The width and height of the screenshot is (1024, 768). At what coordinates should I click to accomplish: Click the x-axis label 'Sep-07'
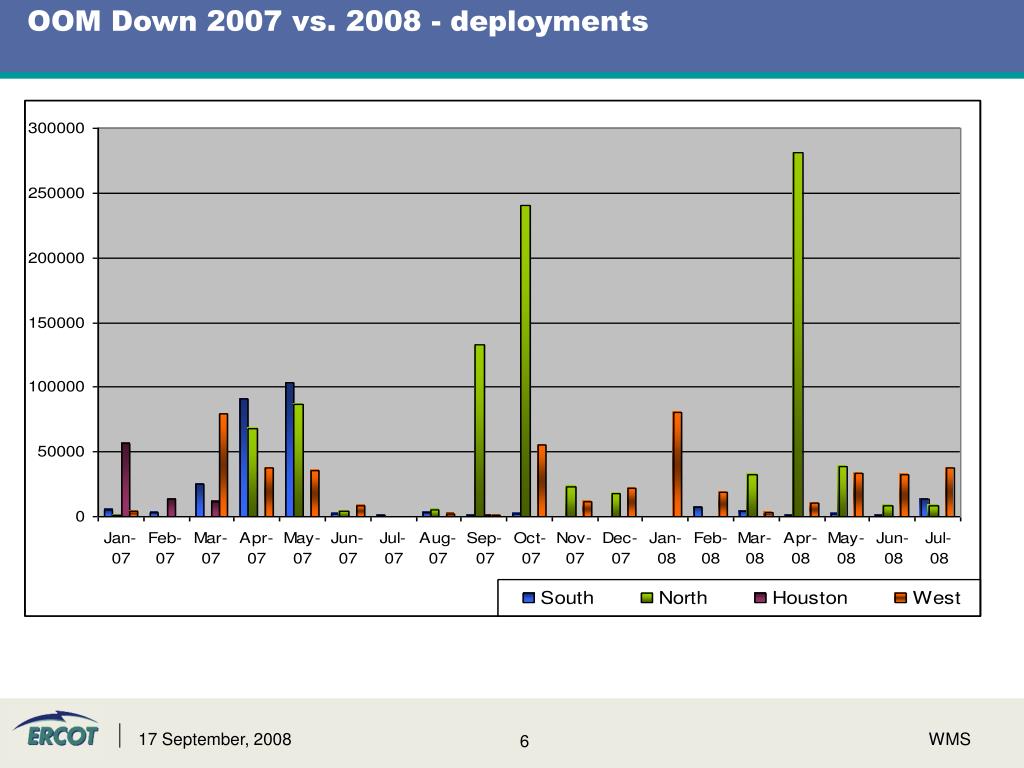(x=485, y=548)
